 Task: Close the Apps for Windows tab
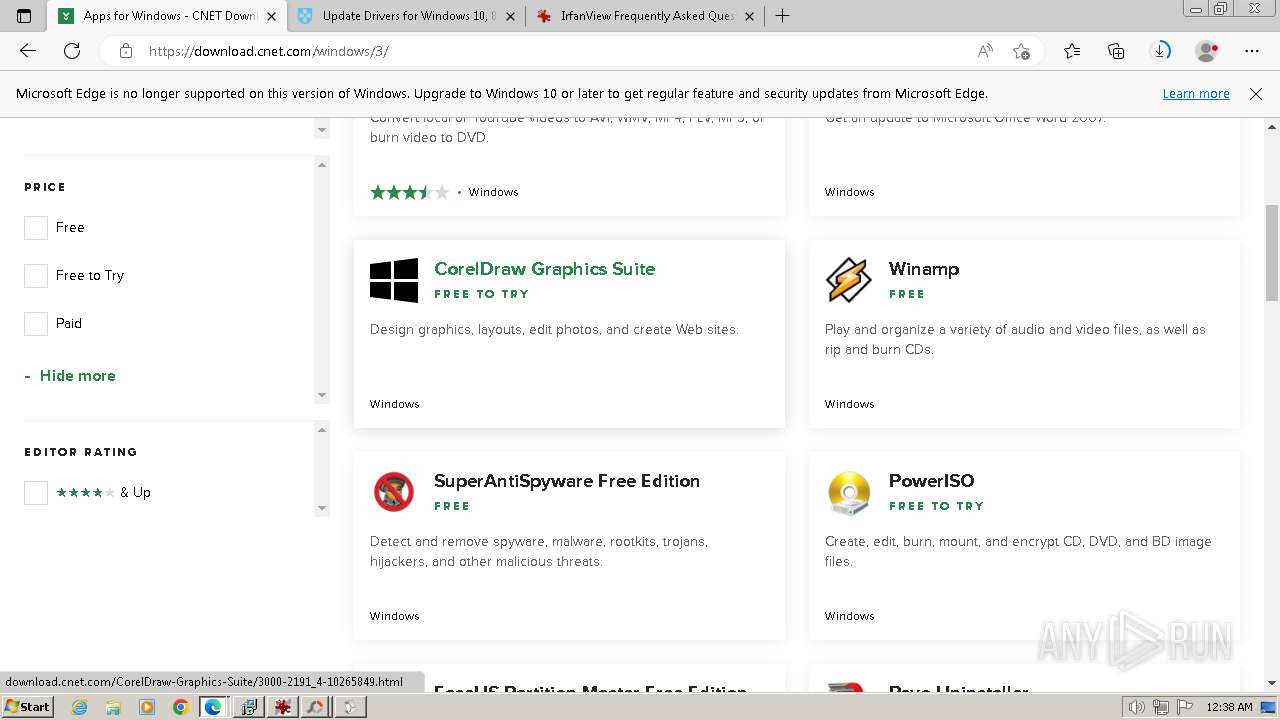tap(271, 16)
